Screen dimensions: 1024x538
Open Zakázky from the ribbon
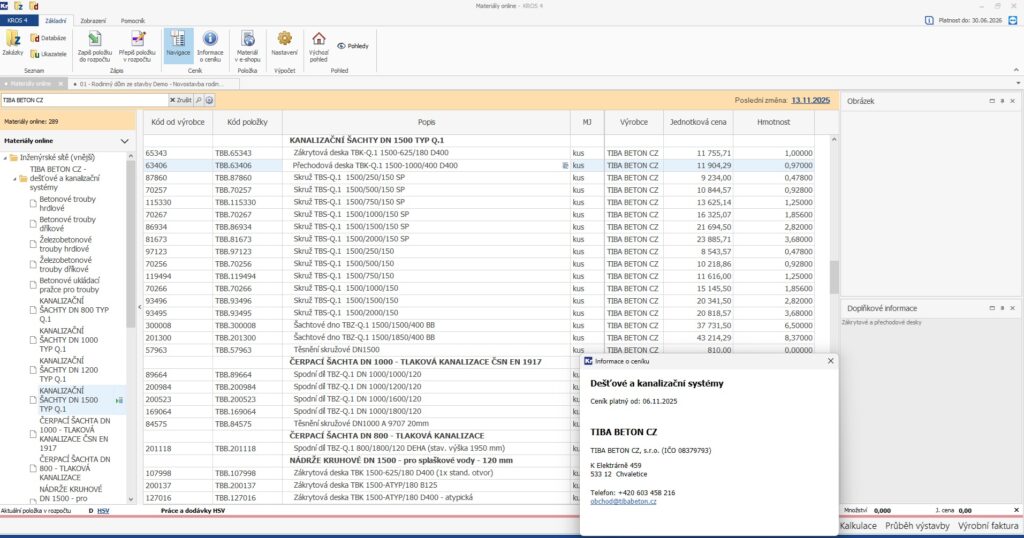click(x=14, y=45)
